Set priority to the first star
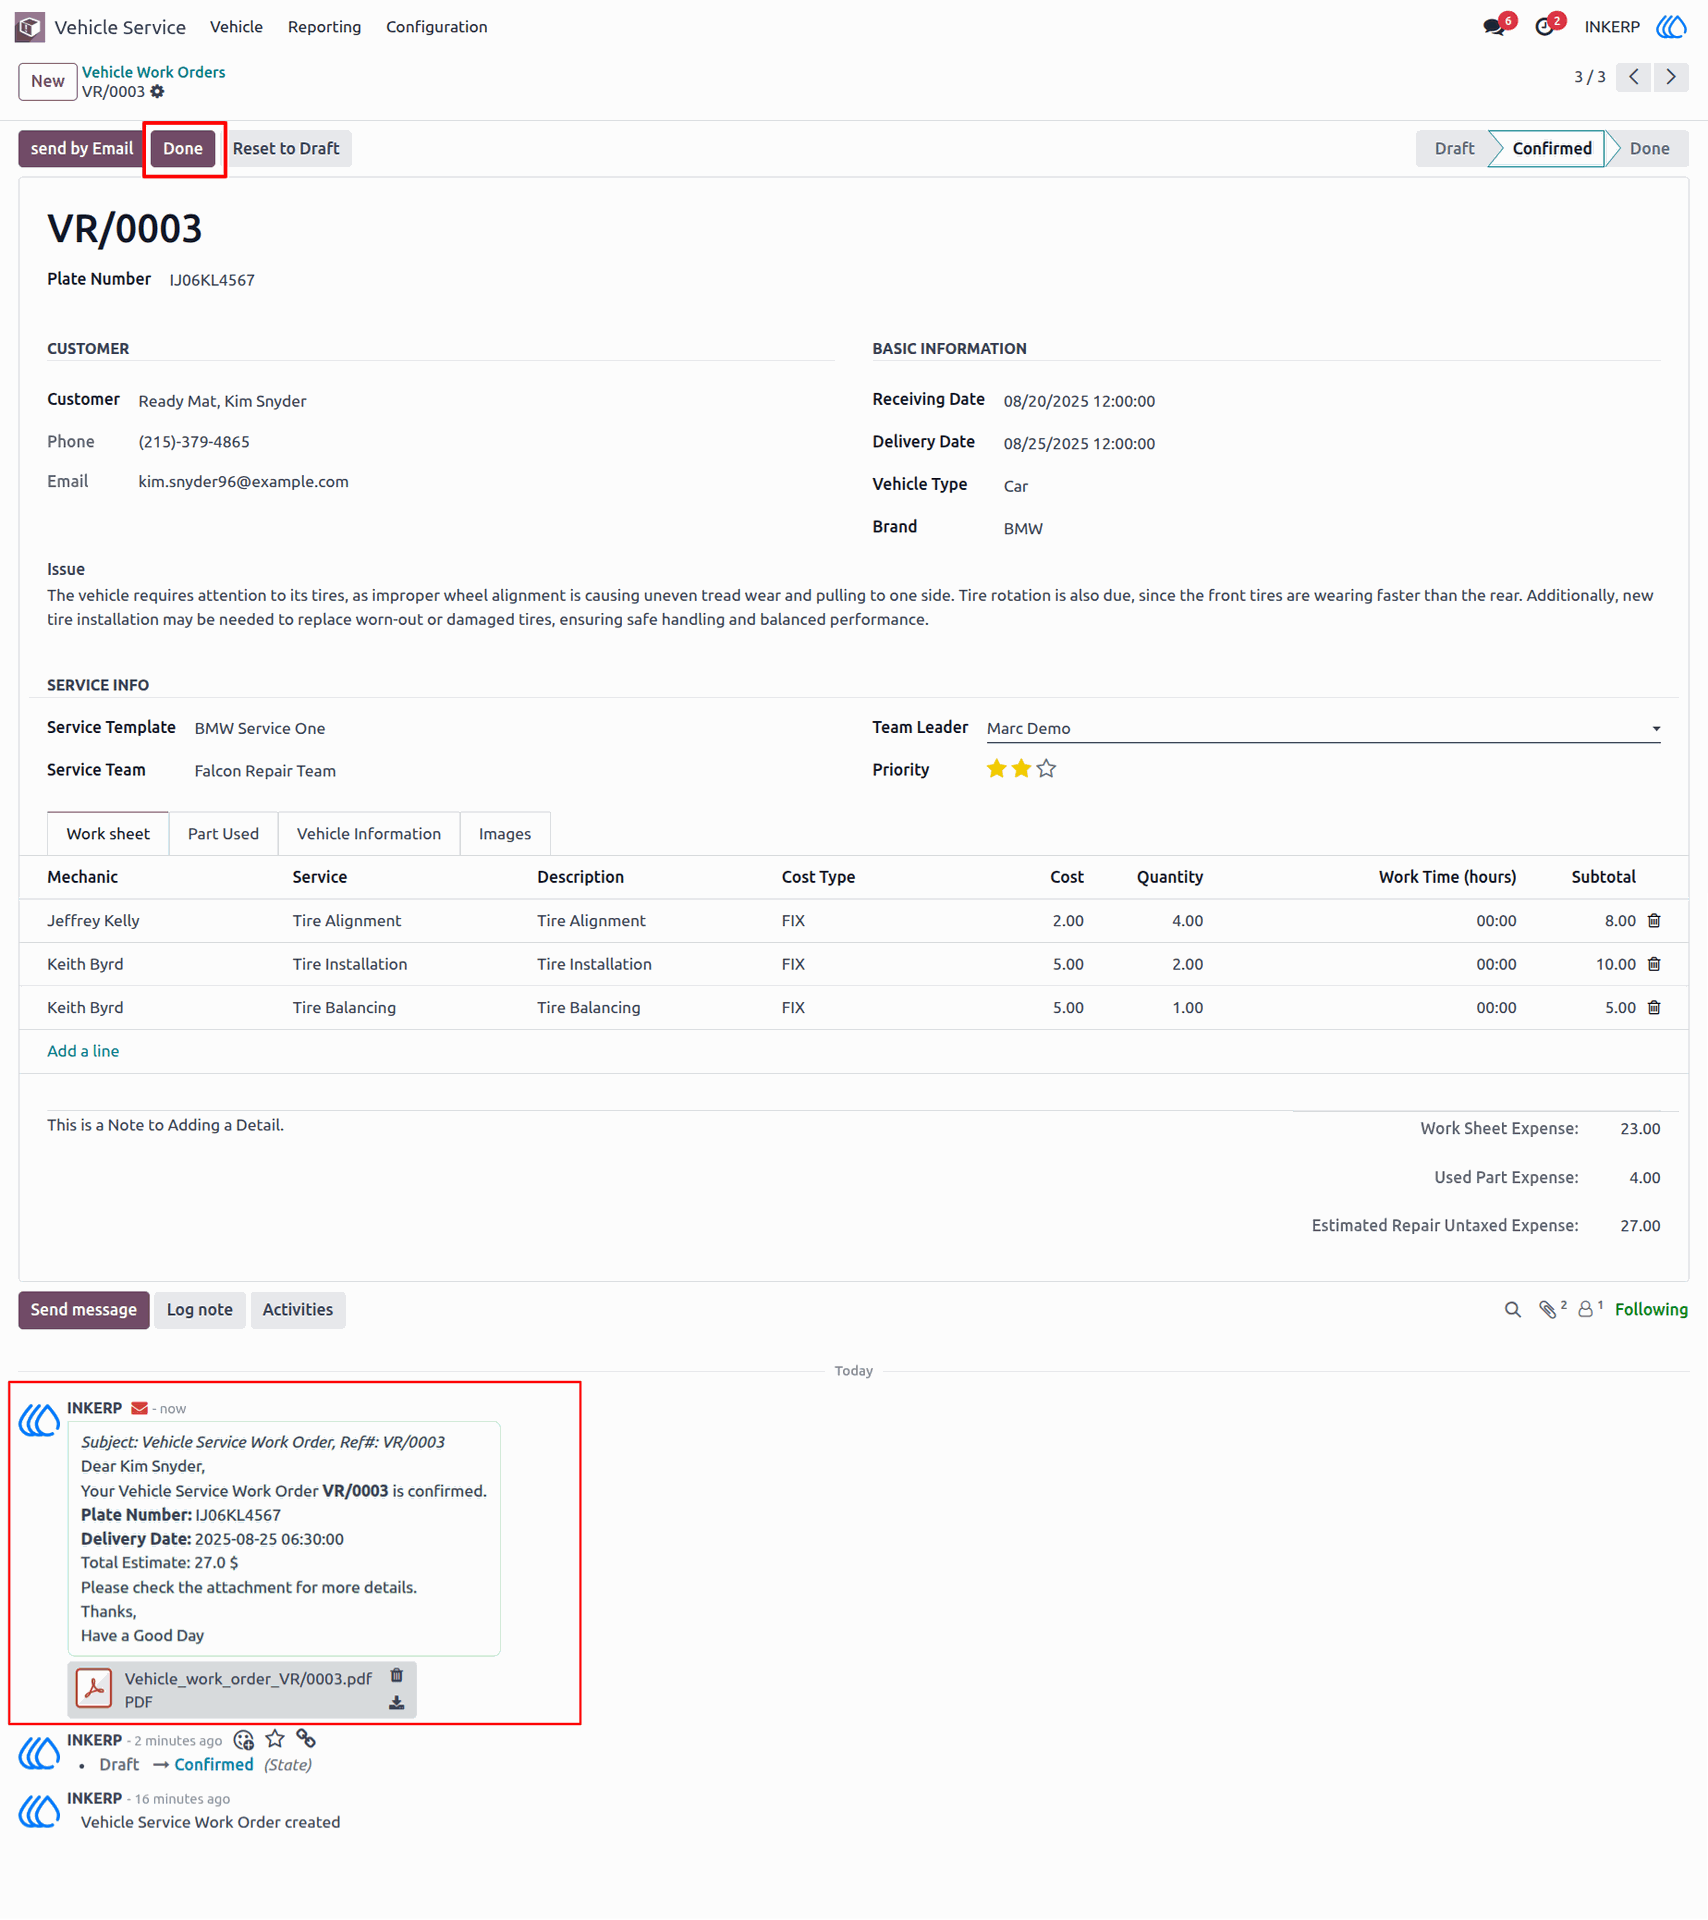 click(x=996, y=769)
